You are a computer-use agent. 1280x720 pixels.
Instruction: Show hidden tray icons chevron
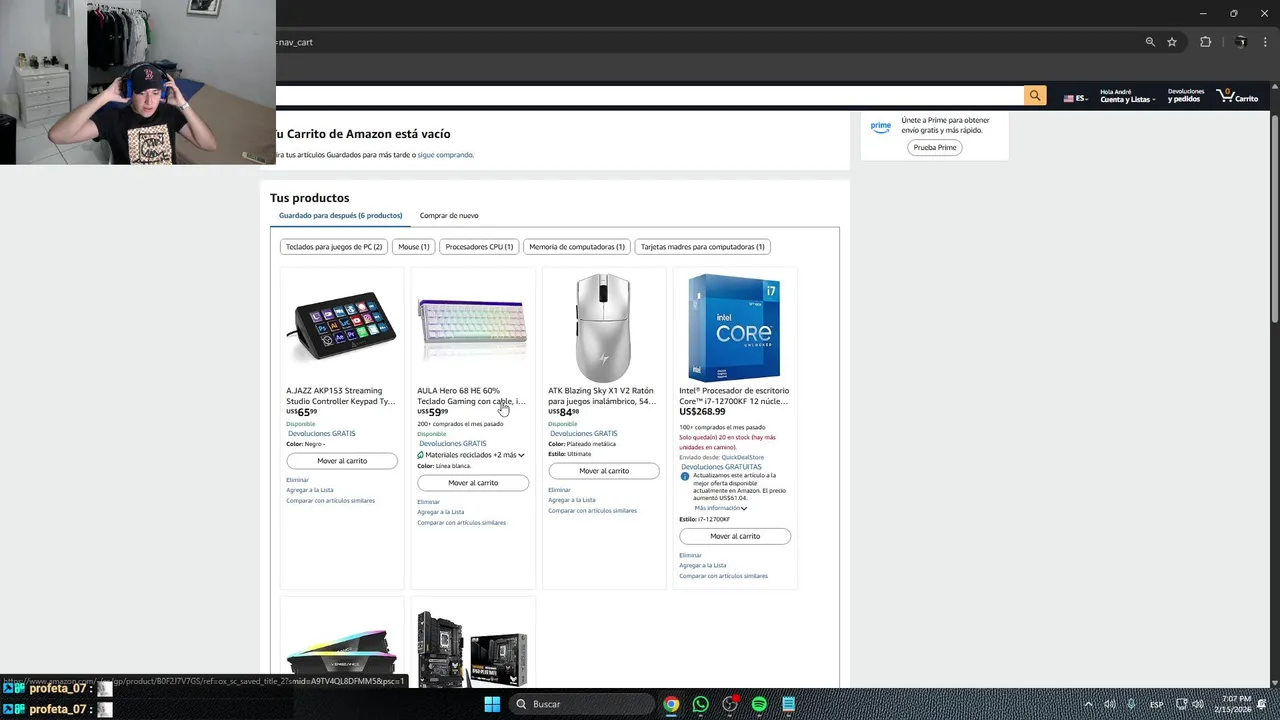[1088, 704]
